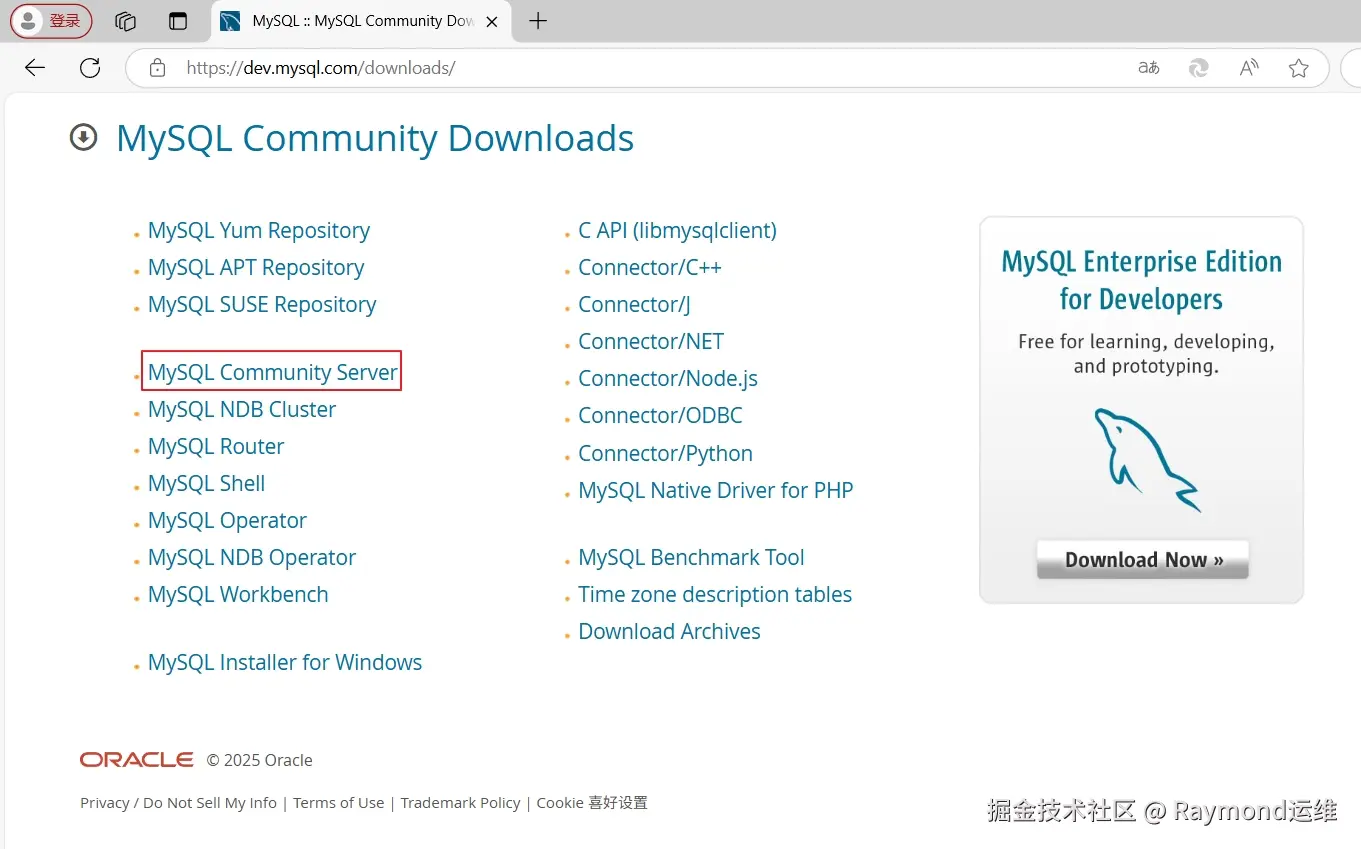Open the Trademark Policy footer link
Viewport: 1361px width, 849px height.
click(x=460, y=802)
